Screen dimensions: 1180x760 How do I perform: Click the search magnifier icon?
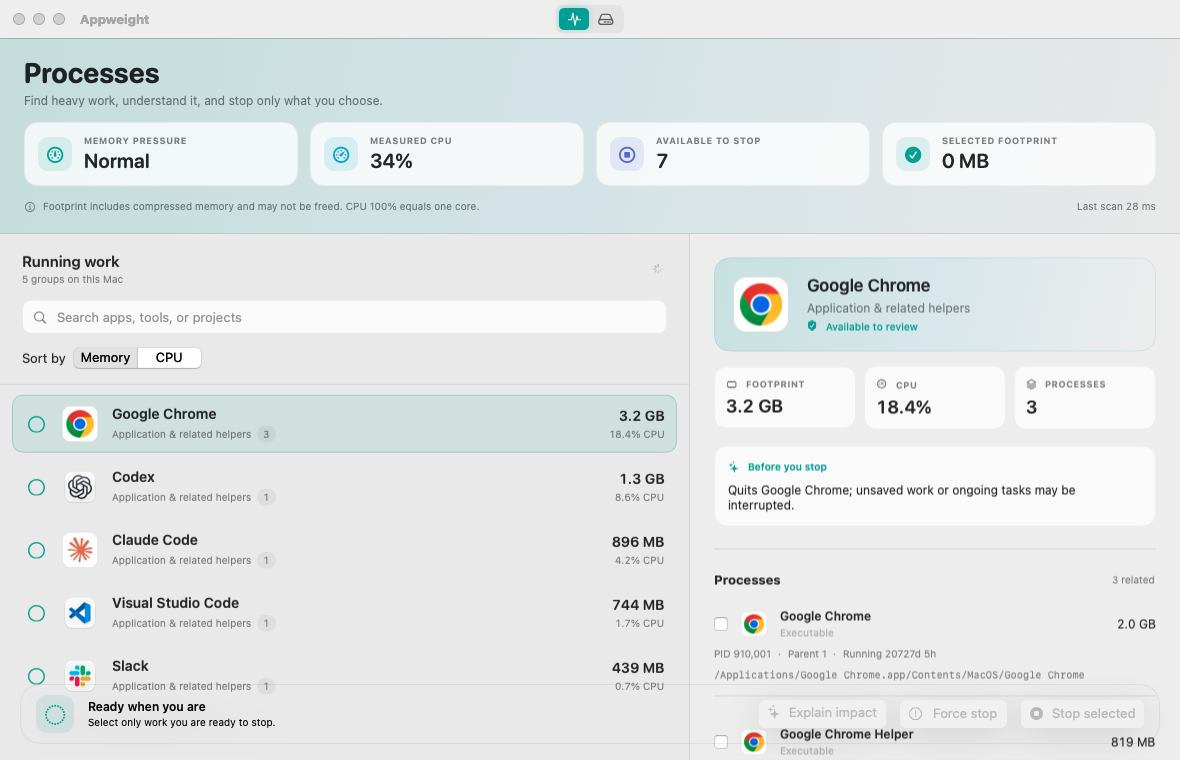tap(40, 318)
